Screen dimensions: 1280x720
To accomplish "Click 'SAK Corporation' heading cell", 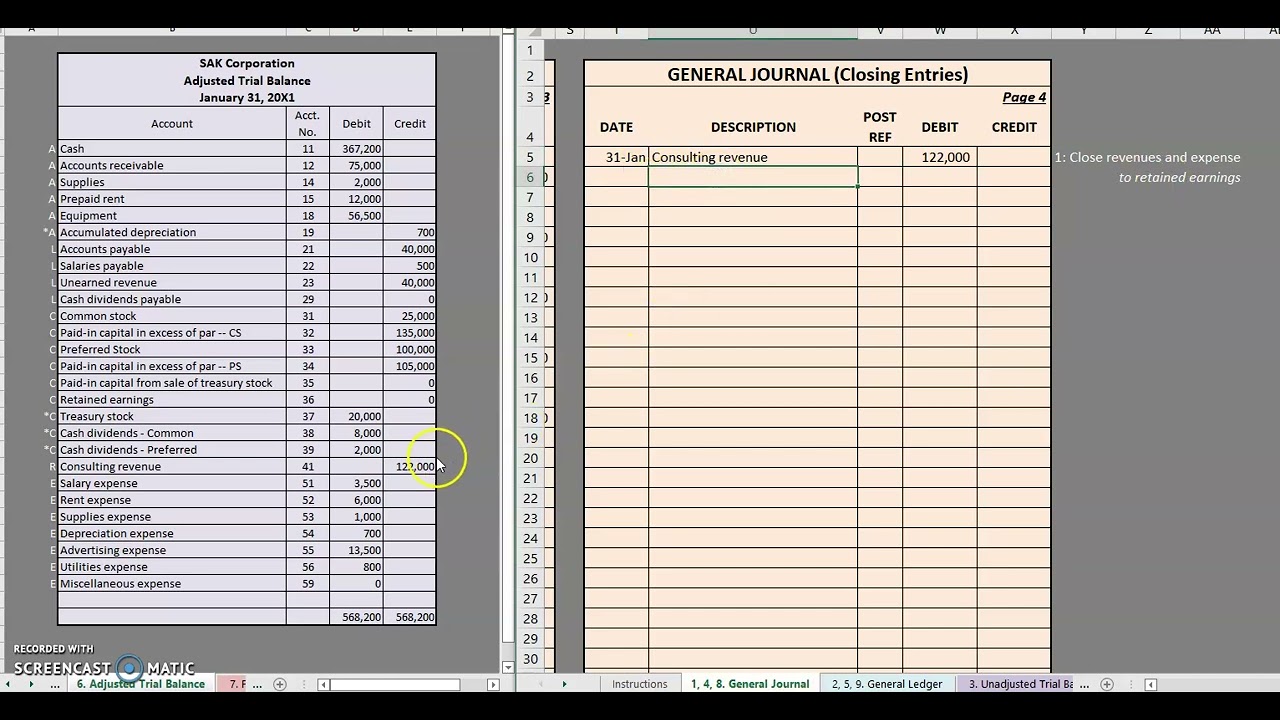I will [247, 63].
